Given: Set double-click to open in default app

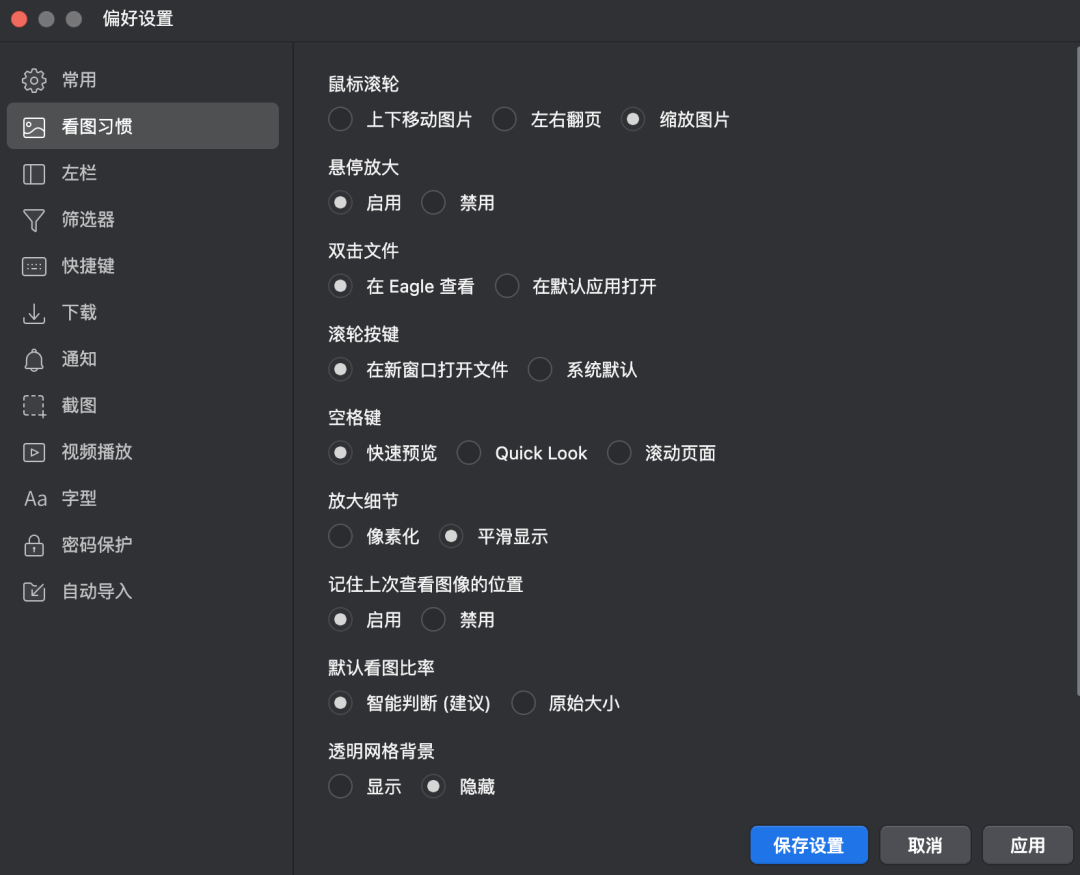Looking at the screenshot, I should (x=506, y=286).
